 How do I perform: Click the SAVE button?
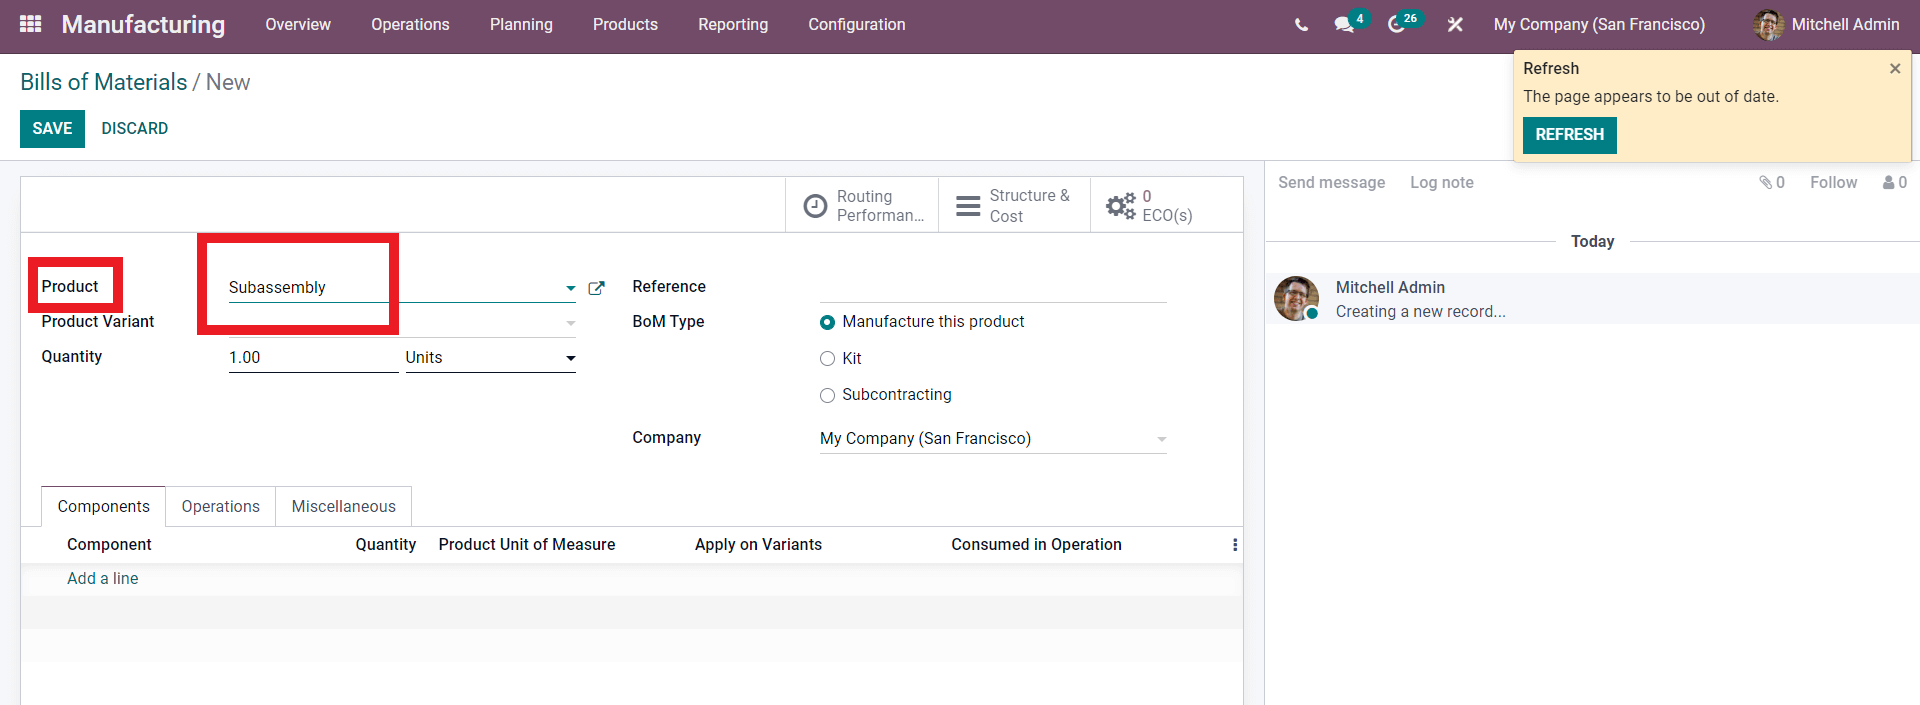click(x=52, y=129)
